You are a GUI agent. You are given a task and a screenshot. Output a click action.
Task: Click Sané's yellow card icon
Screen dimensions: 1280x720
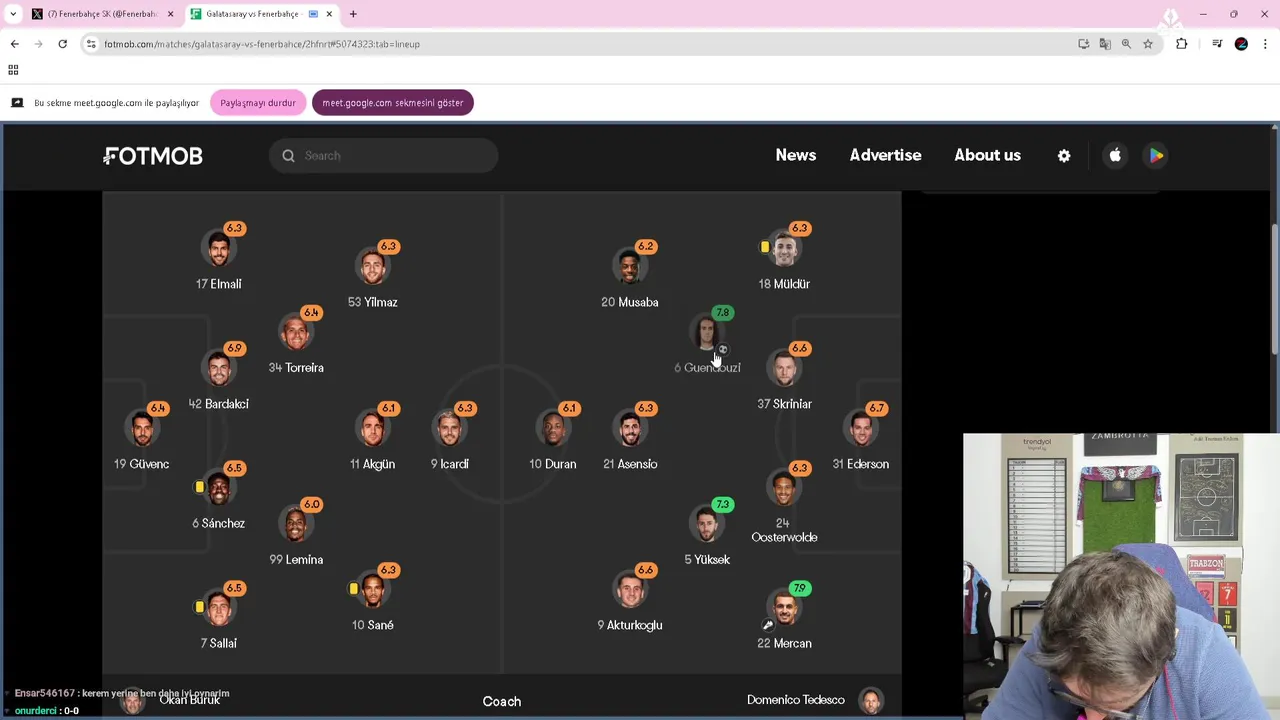354,589
